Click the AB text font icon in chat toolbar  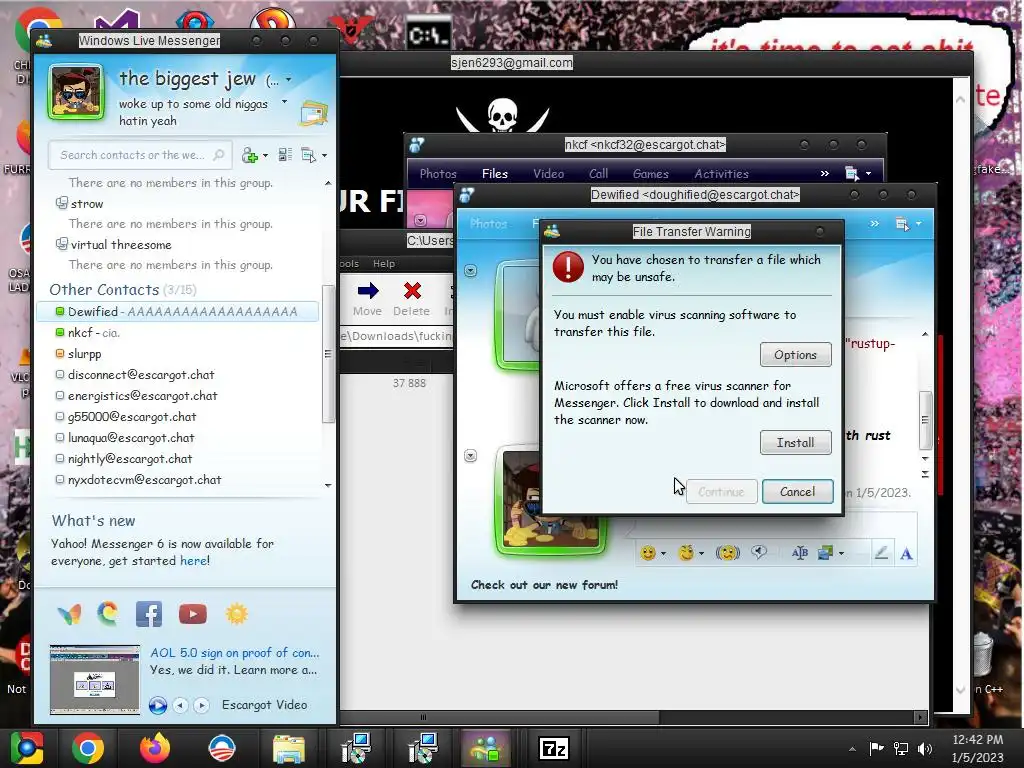(799, 553)
